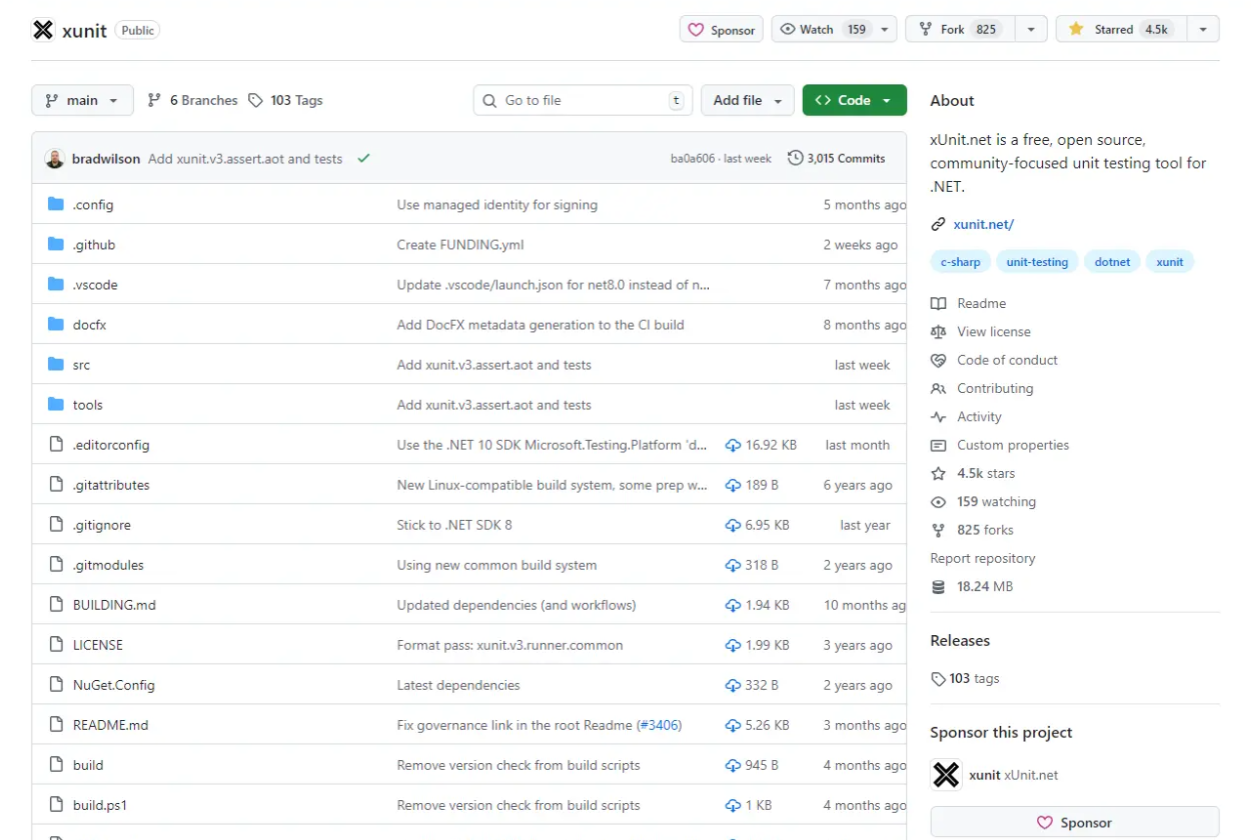Open the Add file dropdown
The height and width of the screenshot is (840, 1251).
tap(748, 100)
